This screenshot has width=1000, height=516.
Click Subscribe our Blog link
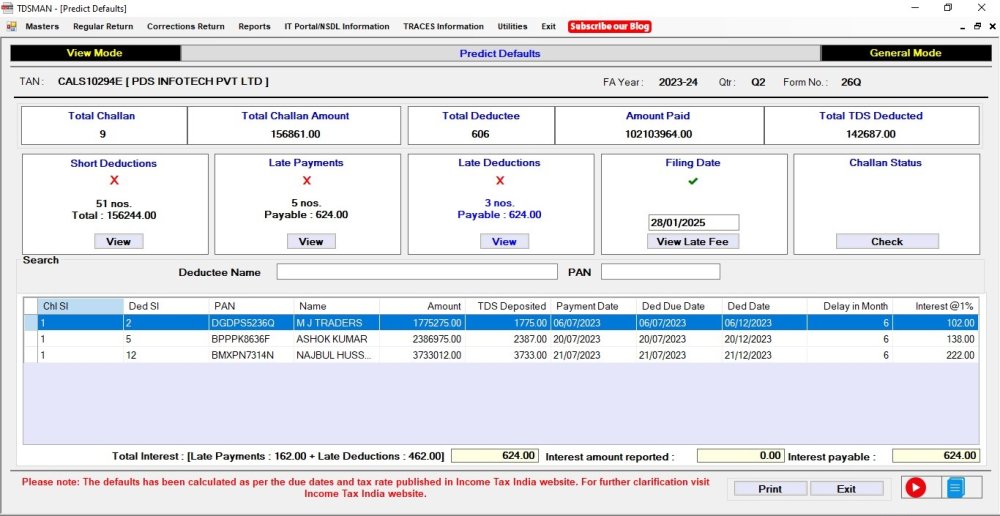[610, 26]
